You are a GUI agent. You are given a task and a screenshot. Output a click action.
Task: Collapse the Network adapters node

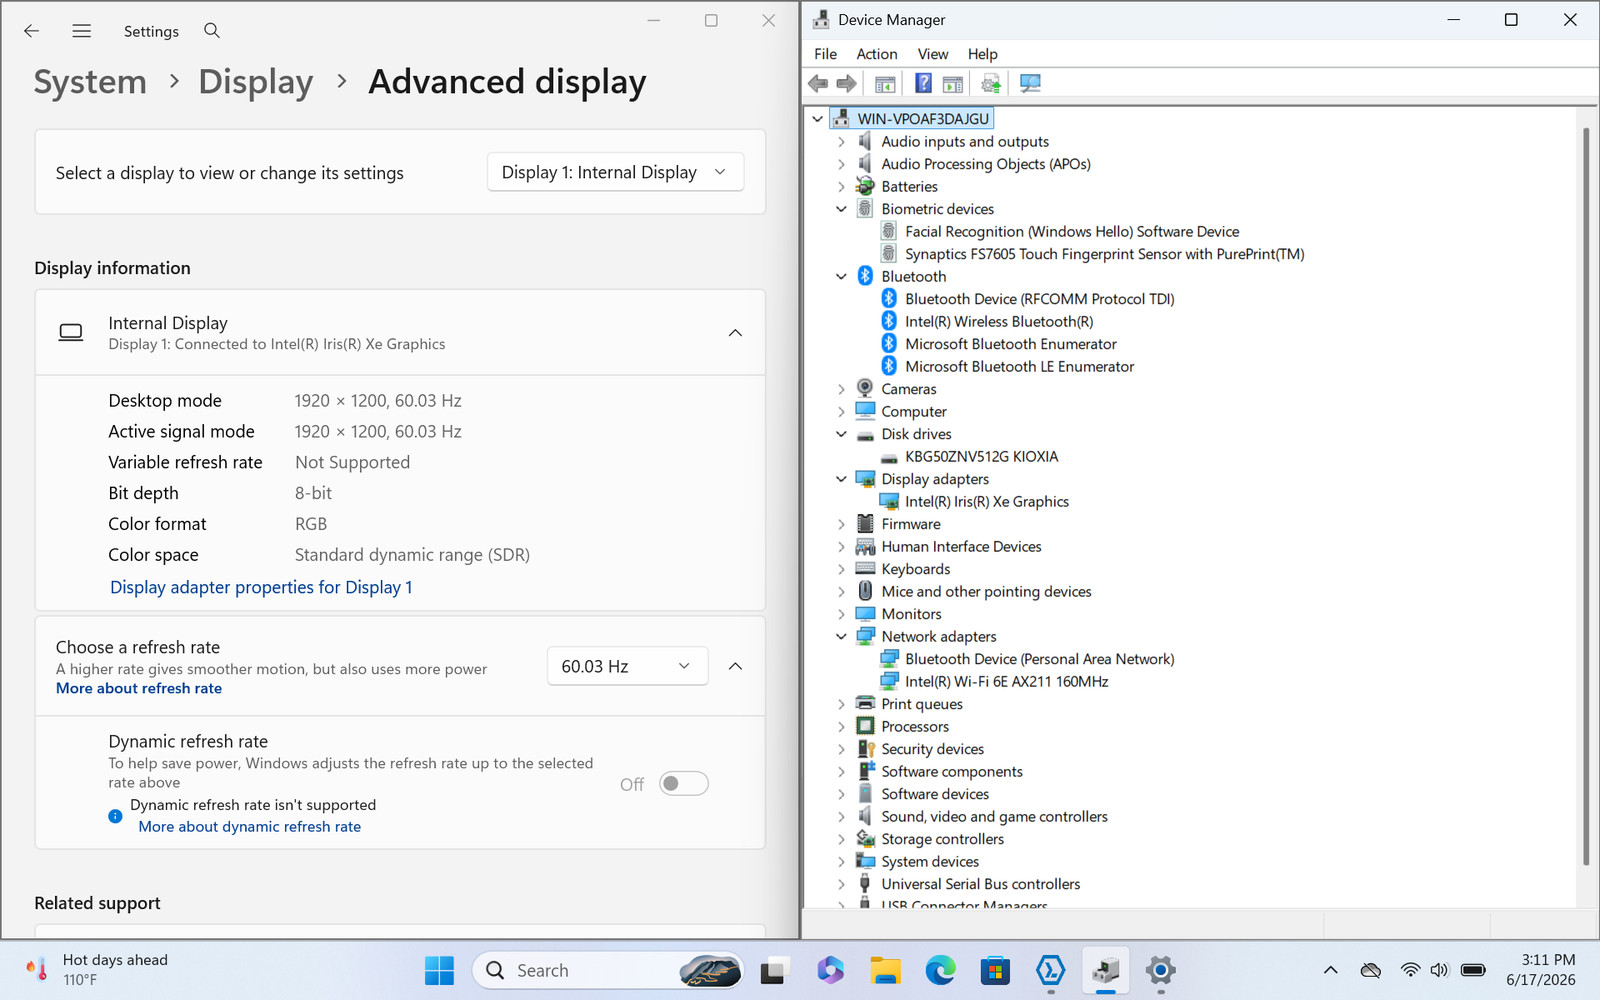click(841, 637)
